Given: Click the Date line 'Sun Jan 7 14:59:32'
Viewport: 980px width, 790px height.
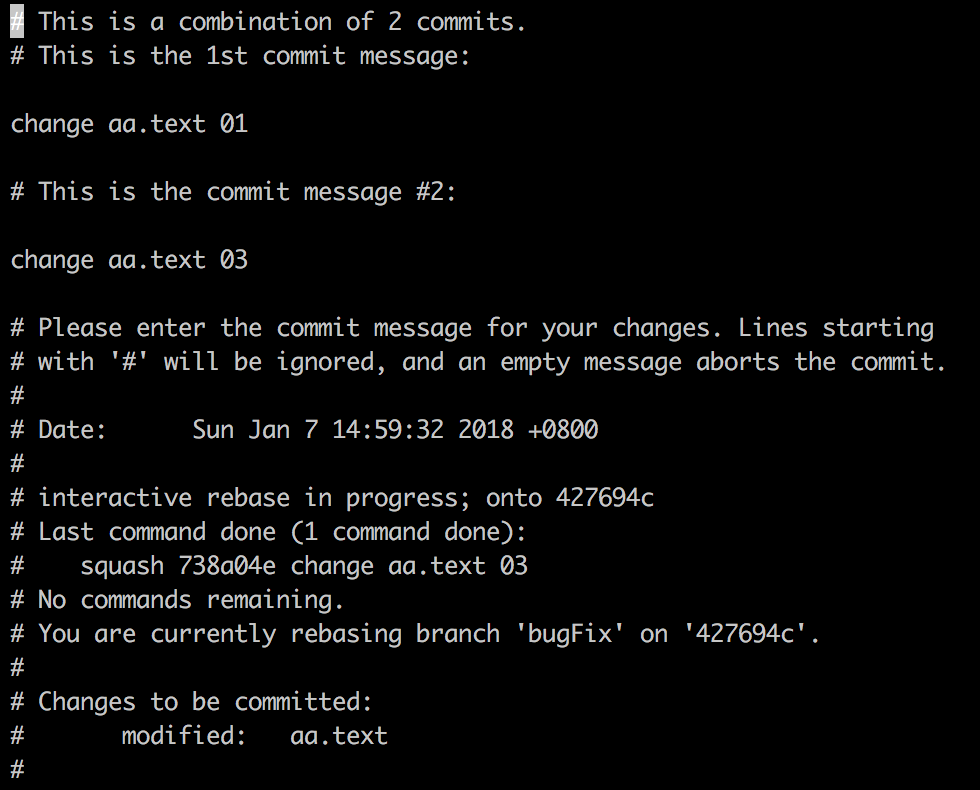Looking at the screenshot, I should [x=318, y=430].
